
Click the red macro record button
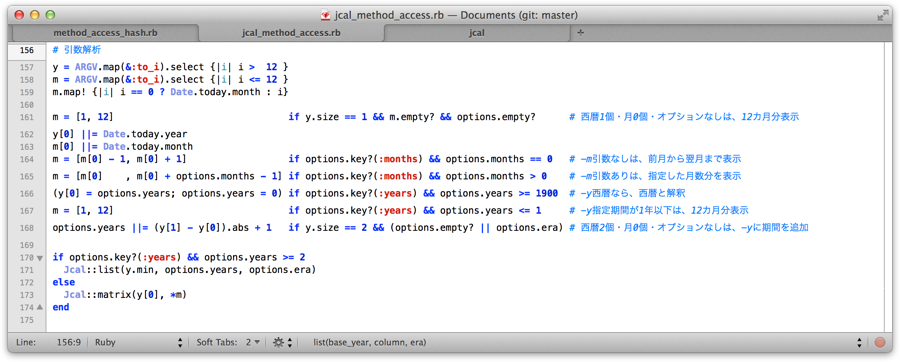point(879,342)
